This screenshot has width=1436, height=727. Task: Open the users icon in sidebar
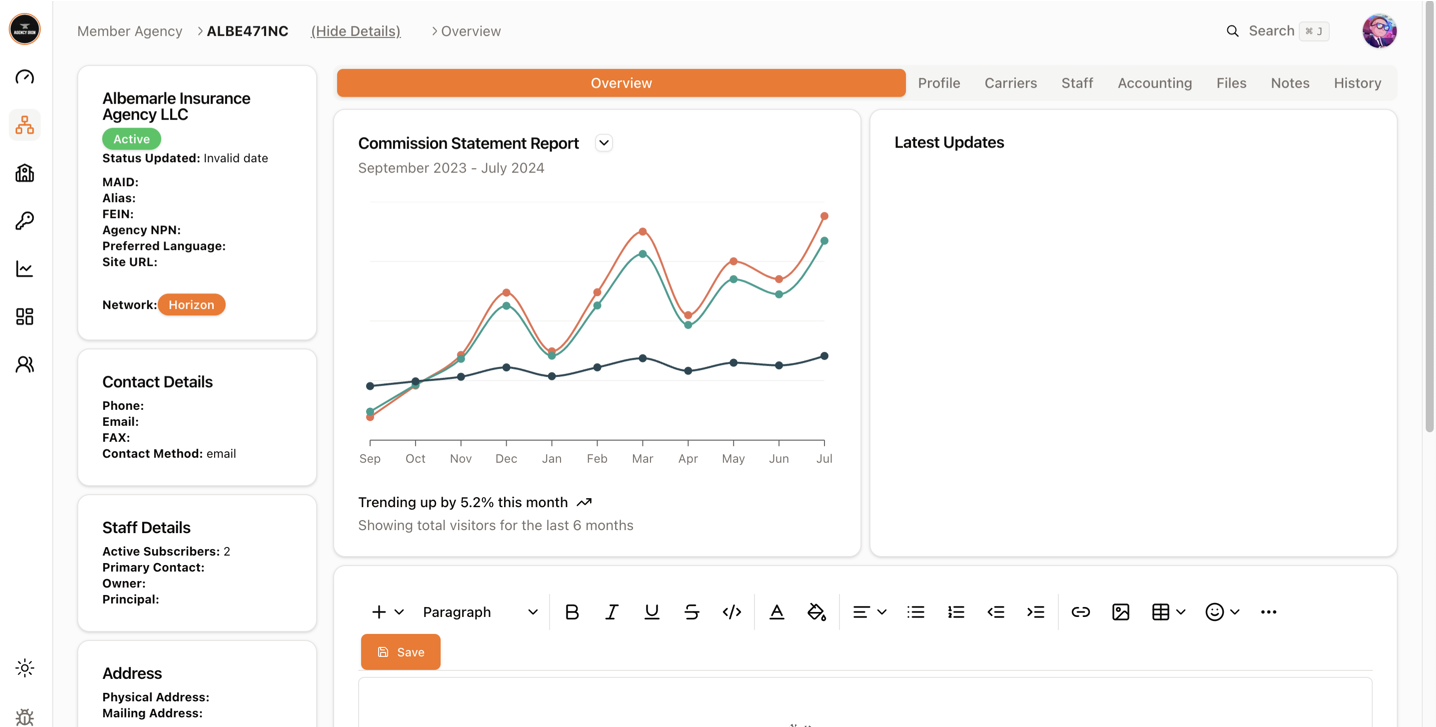click(x=25, y=365)
